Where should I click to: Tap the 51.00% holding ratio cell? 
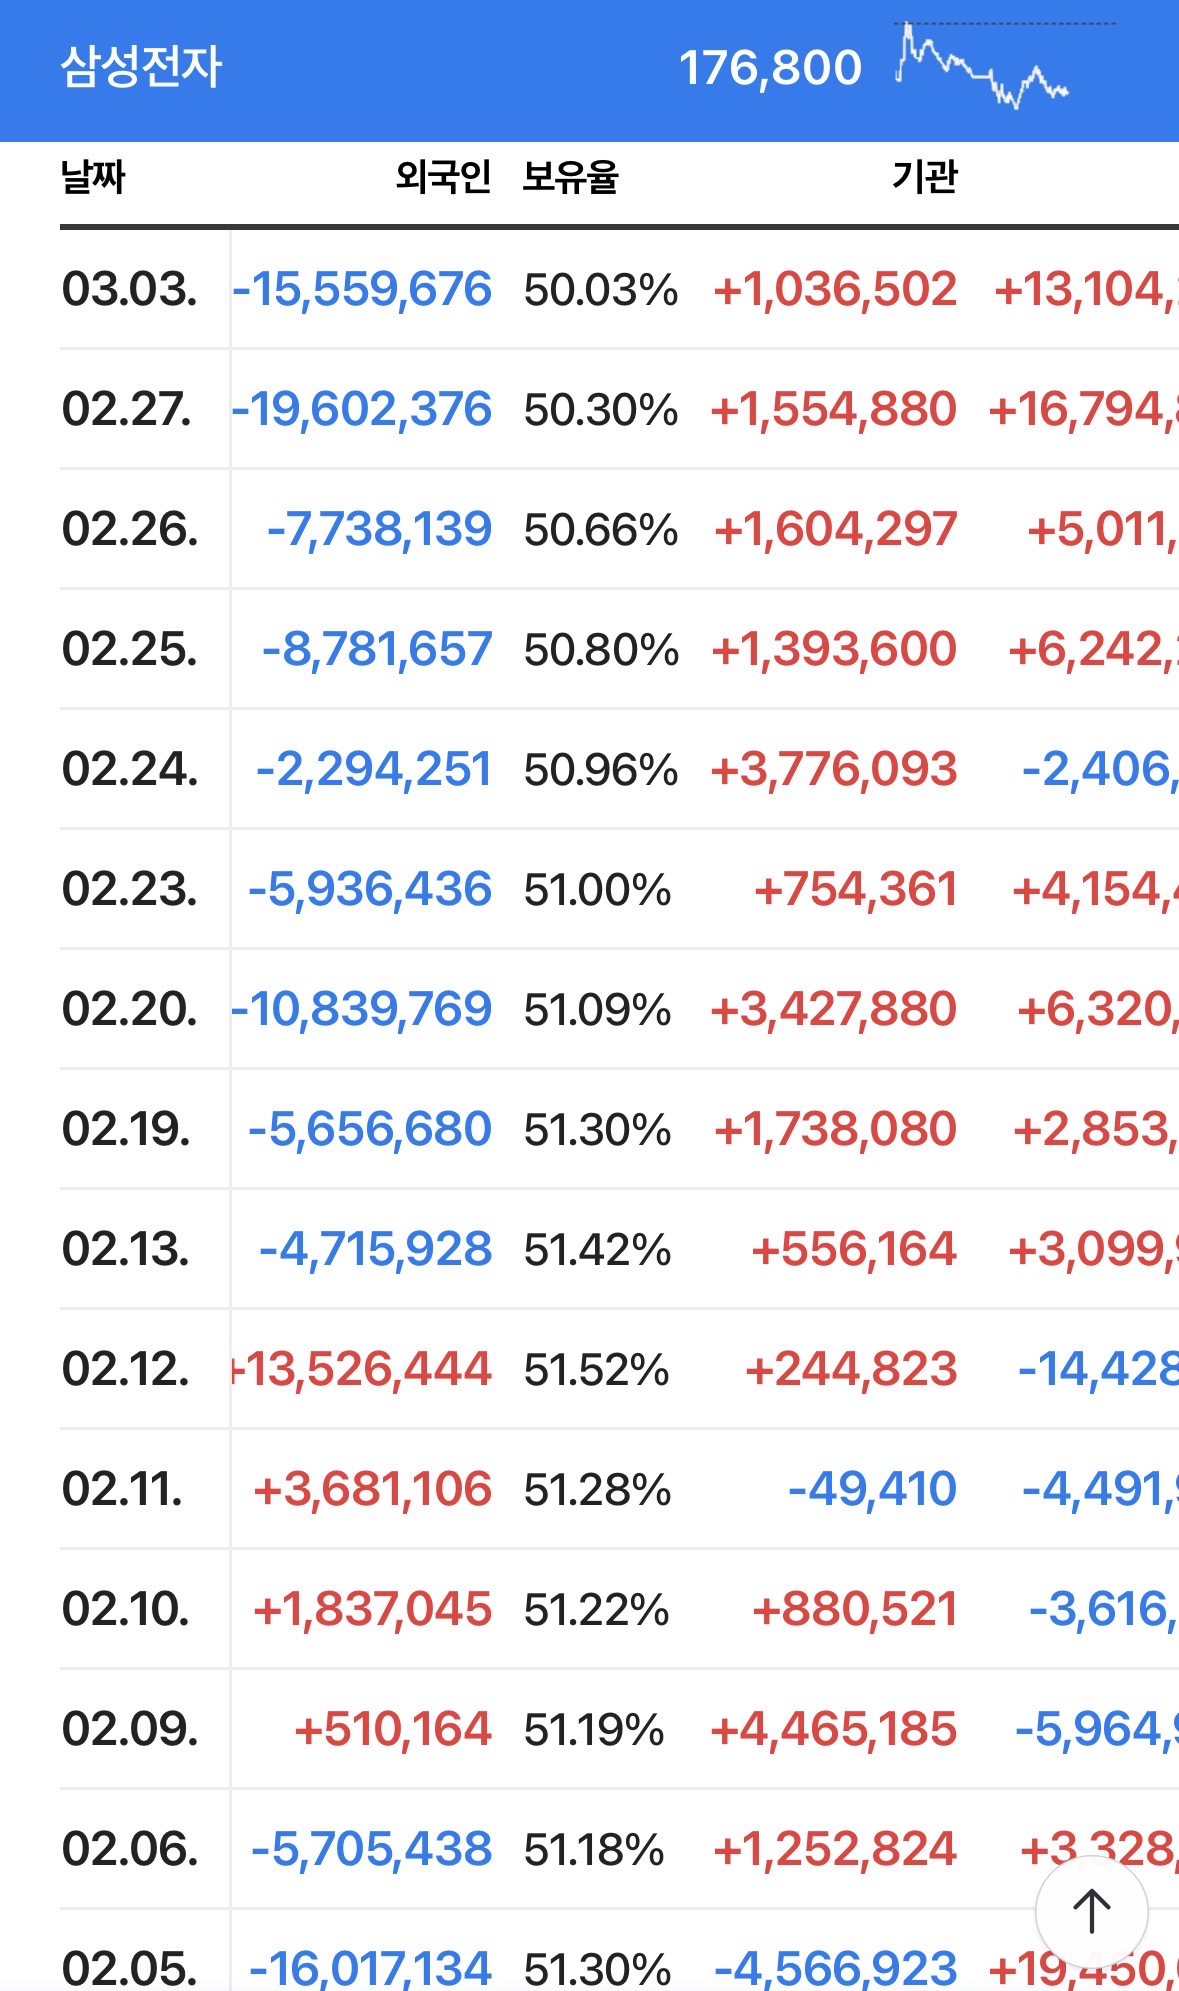(x=597, y=890)
